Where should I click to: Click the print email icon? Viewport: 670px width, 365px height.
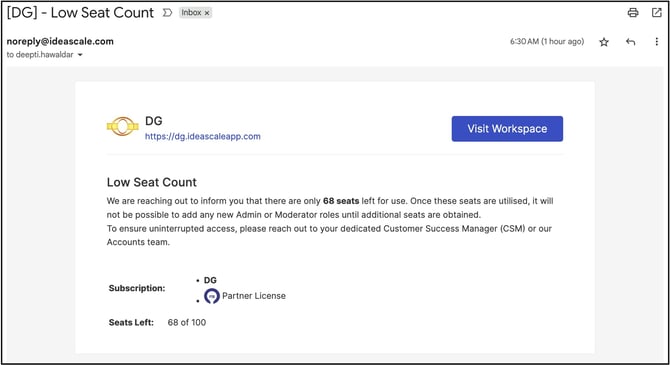point(633,13)
